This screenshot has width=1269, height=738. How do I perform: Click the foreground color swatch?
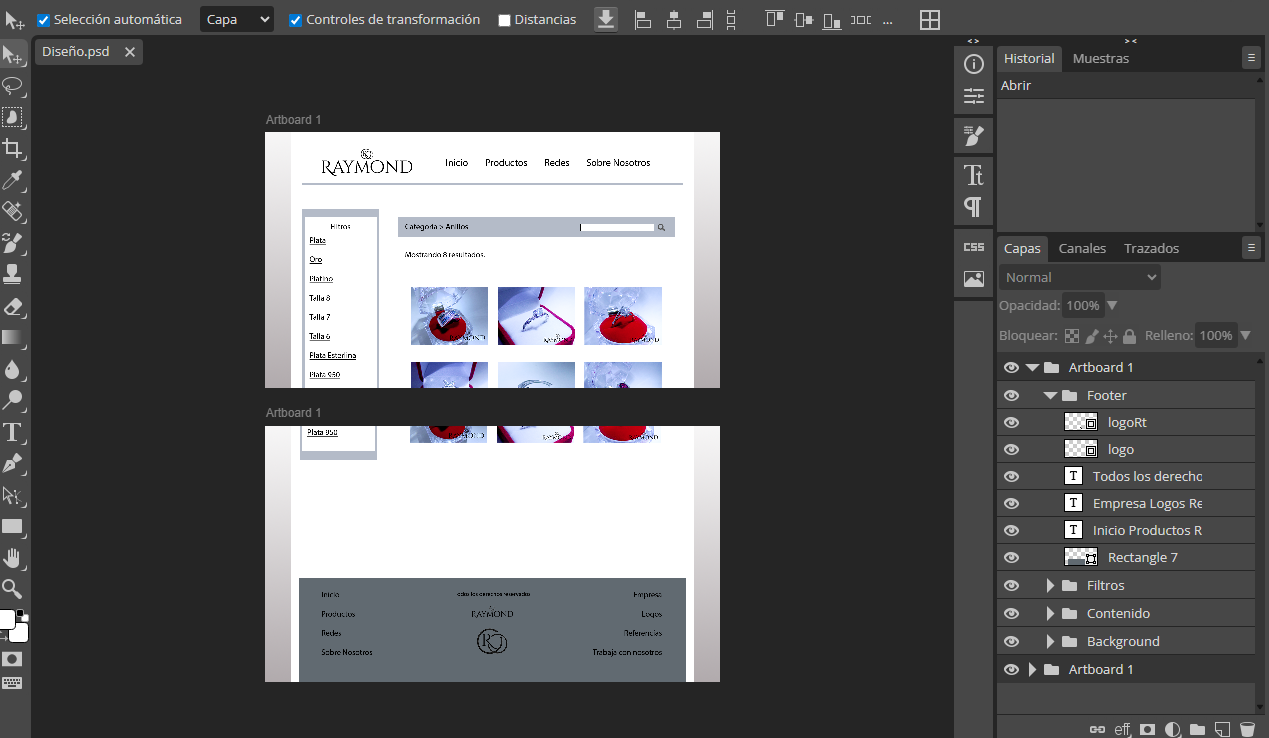(x=7, y=619)
